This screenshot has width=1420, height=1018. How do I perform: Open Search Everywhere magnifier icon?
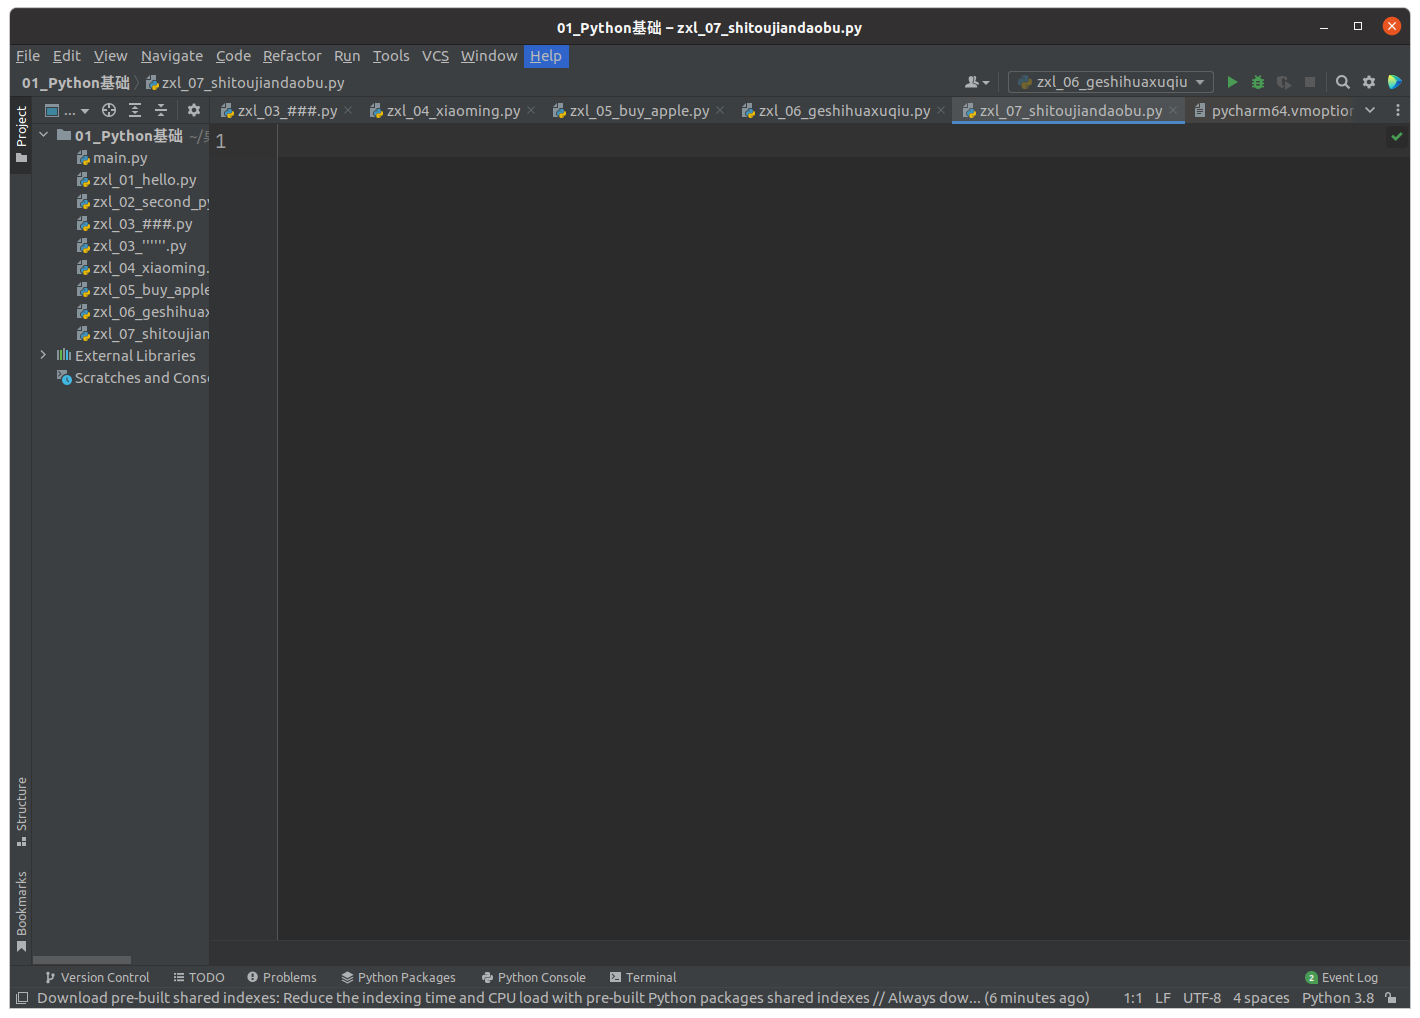pos(1343,82)
